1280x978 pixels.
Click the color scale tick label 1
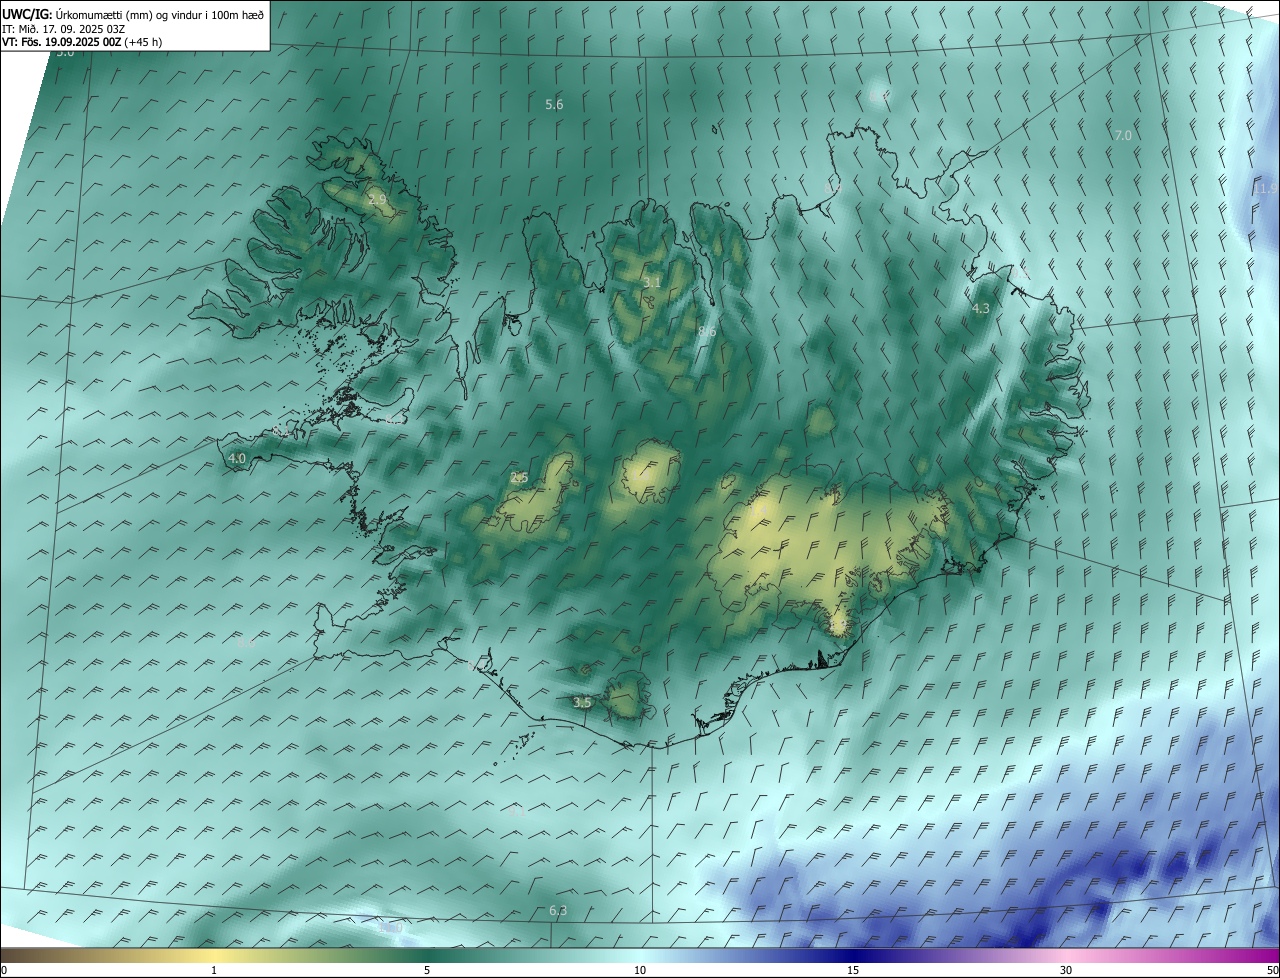click(x=214, y=970)
